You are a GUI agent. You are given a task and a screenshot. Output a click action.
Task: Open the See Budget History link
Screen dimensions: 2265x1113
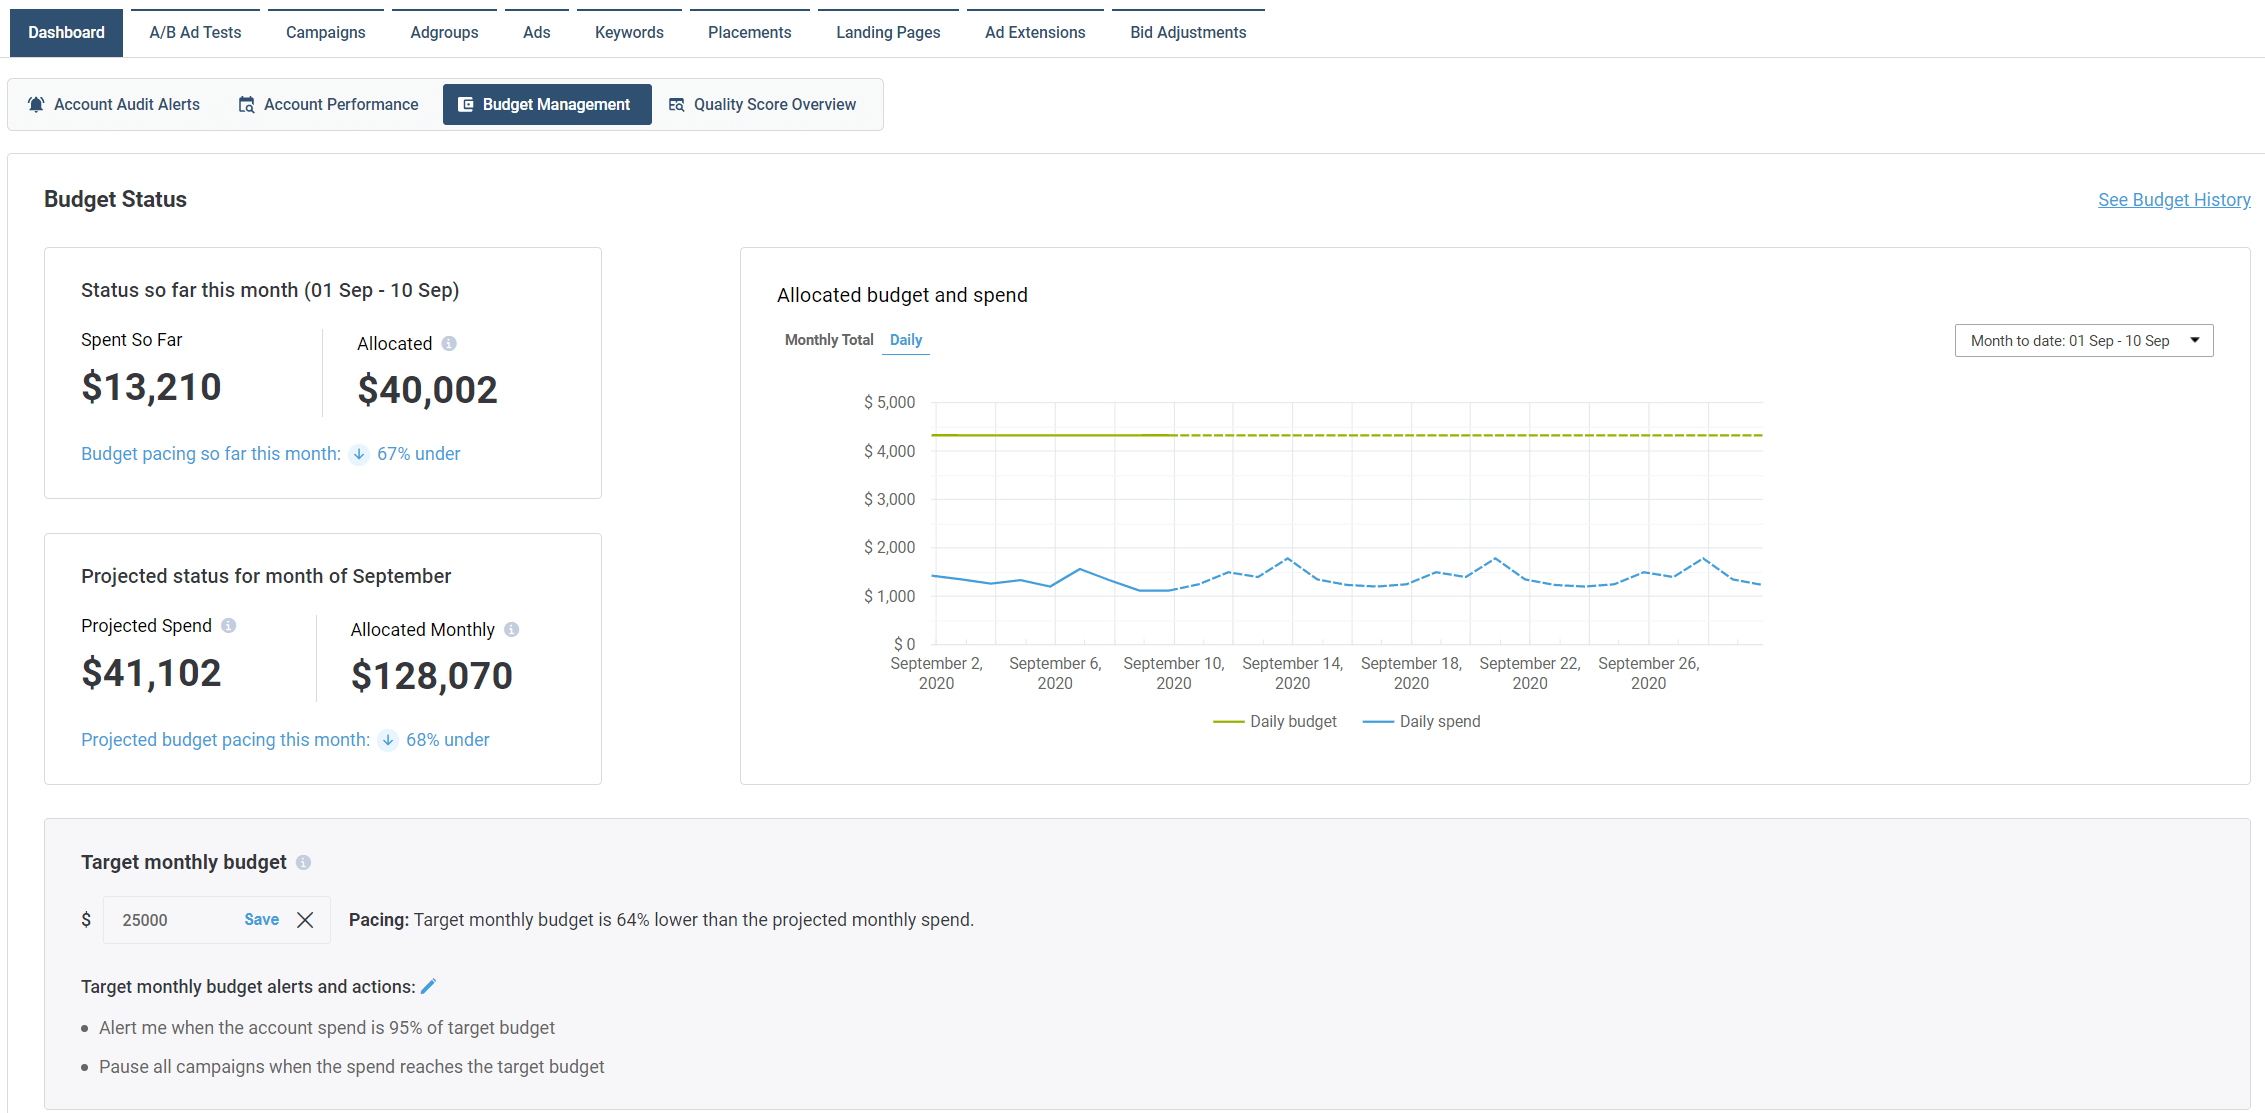pos(2174,200)
